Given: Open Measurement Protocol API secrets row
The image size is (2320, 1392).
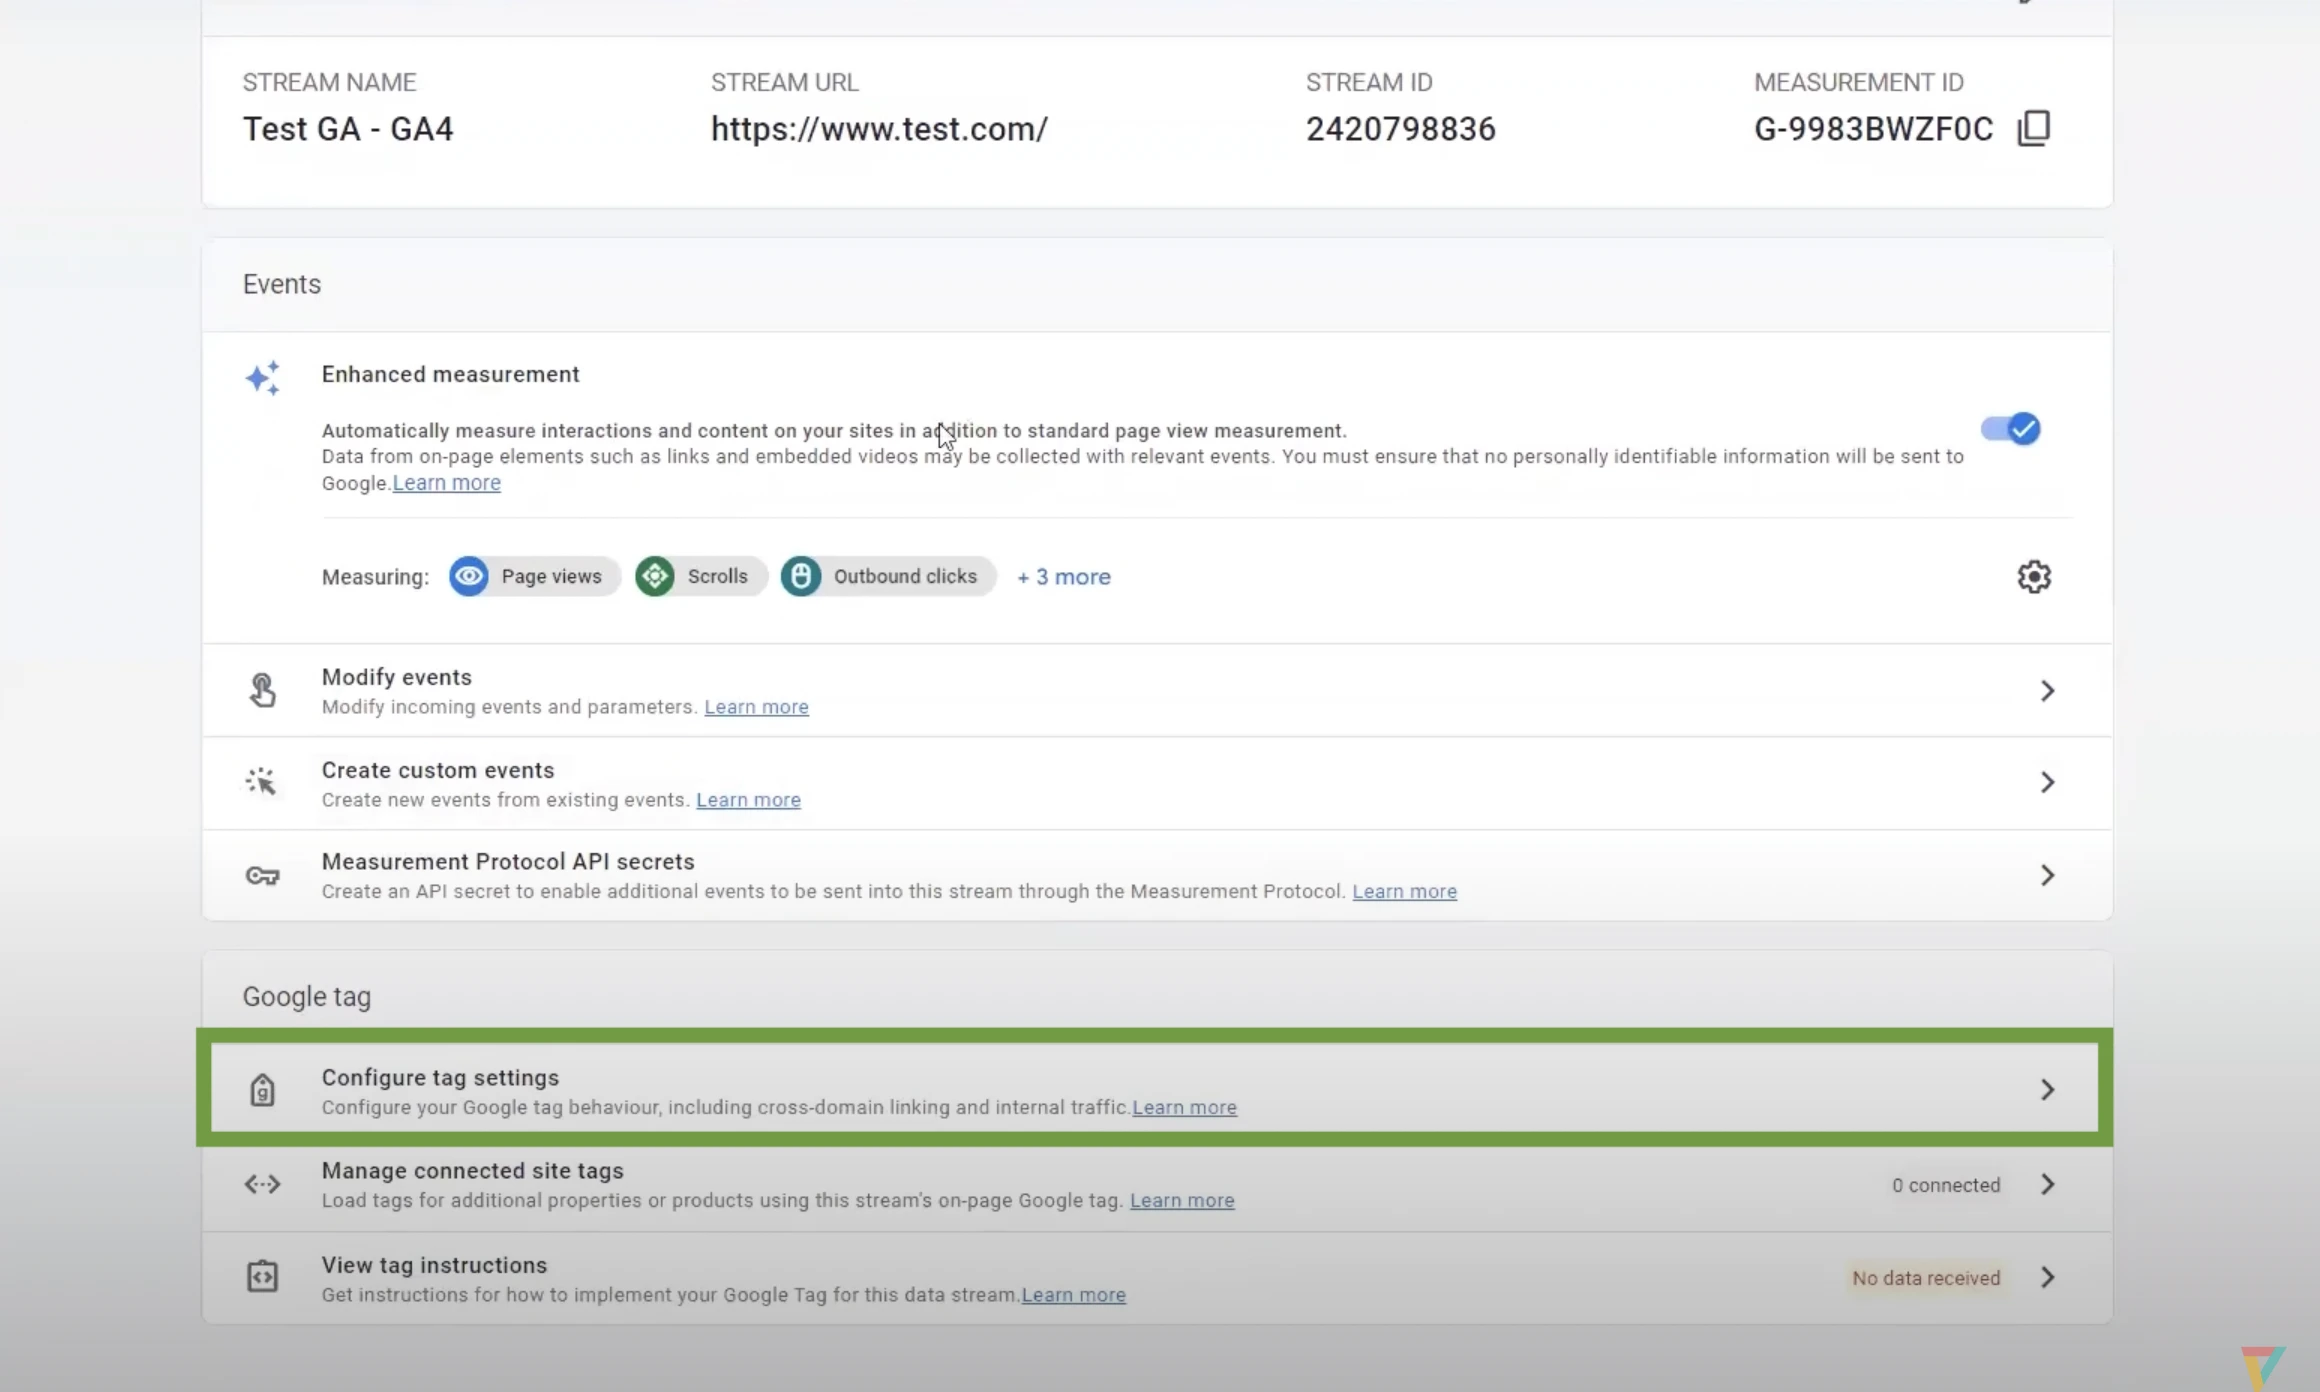Looking at the screenshot, I should (1157, 875).
